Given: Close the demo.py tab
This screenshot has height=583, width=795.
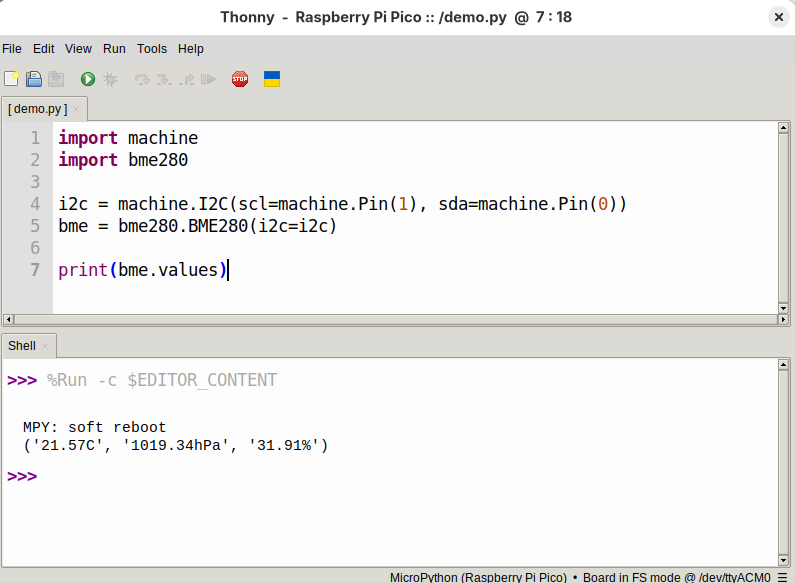Looking at the screenshot, I should coord(76,108).
